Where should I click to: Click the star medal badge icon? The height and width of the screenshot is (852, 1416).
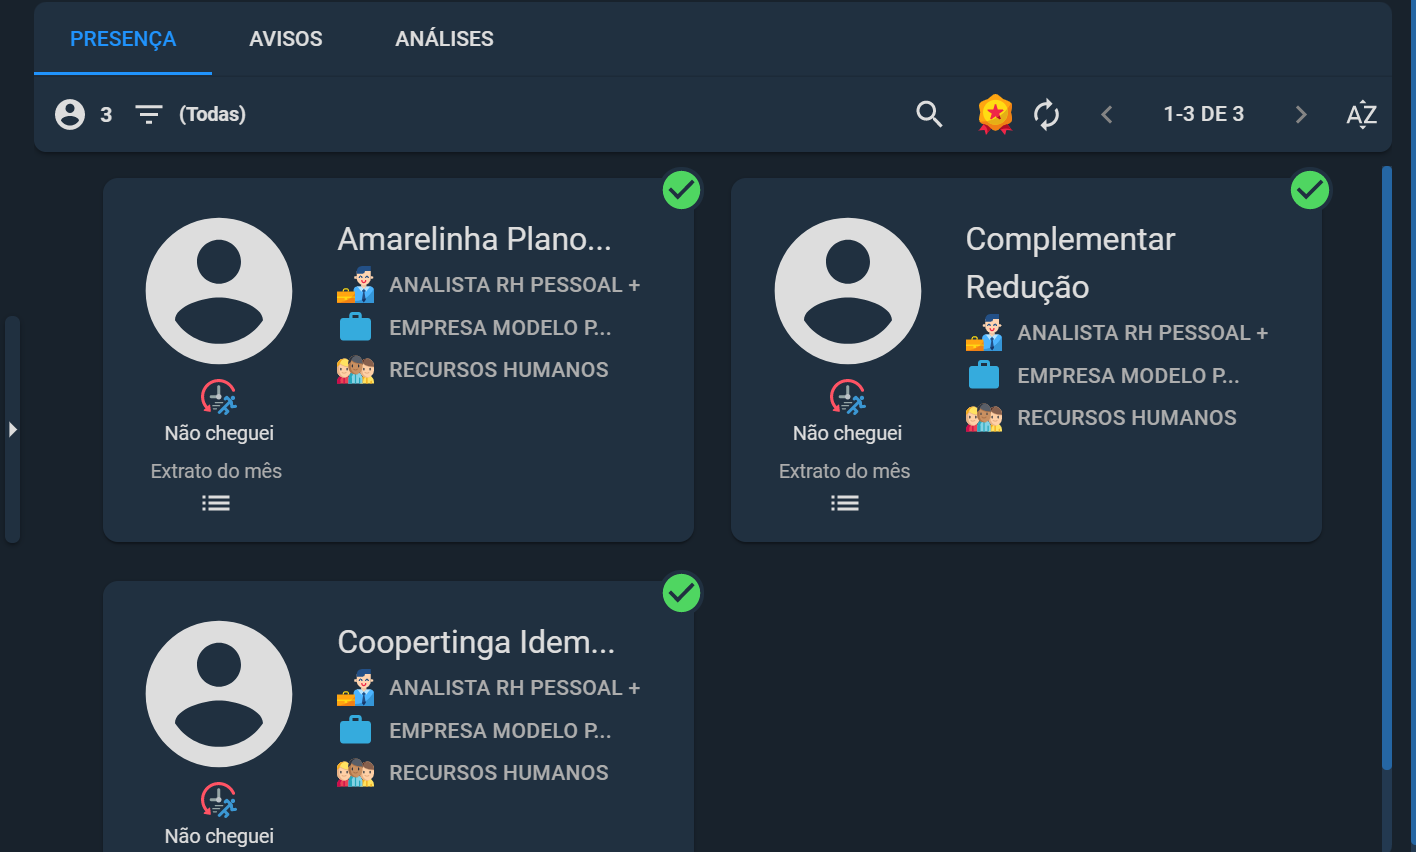[995, 114]
